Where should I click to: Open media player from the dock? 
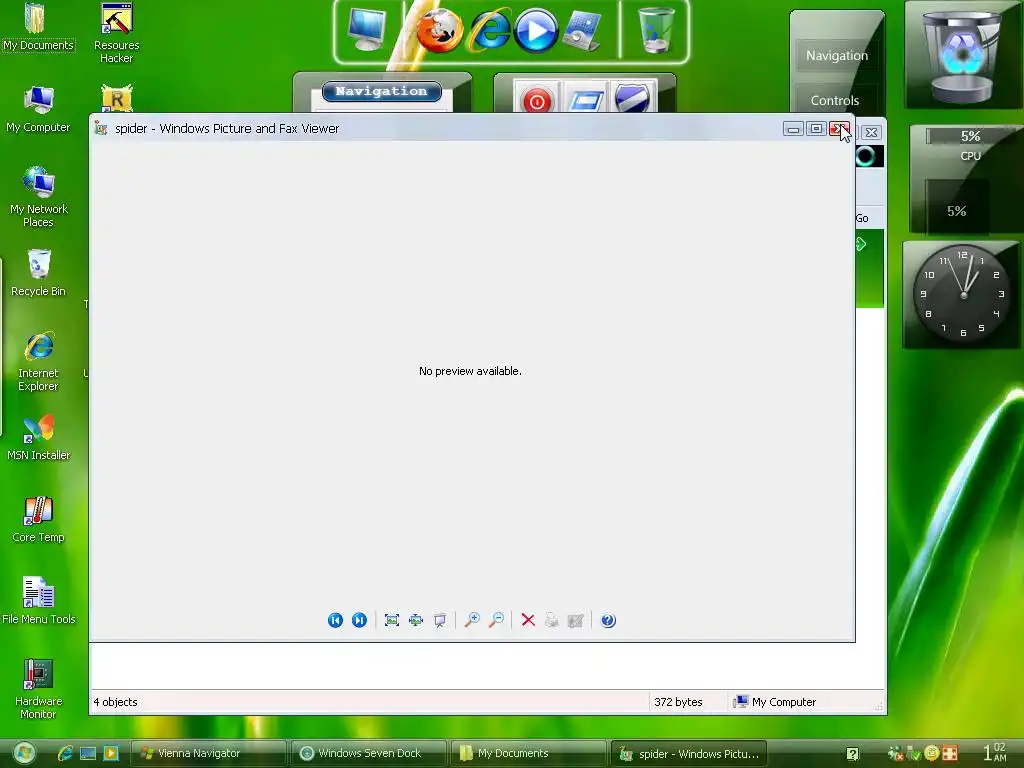coord(536,31)
